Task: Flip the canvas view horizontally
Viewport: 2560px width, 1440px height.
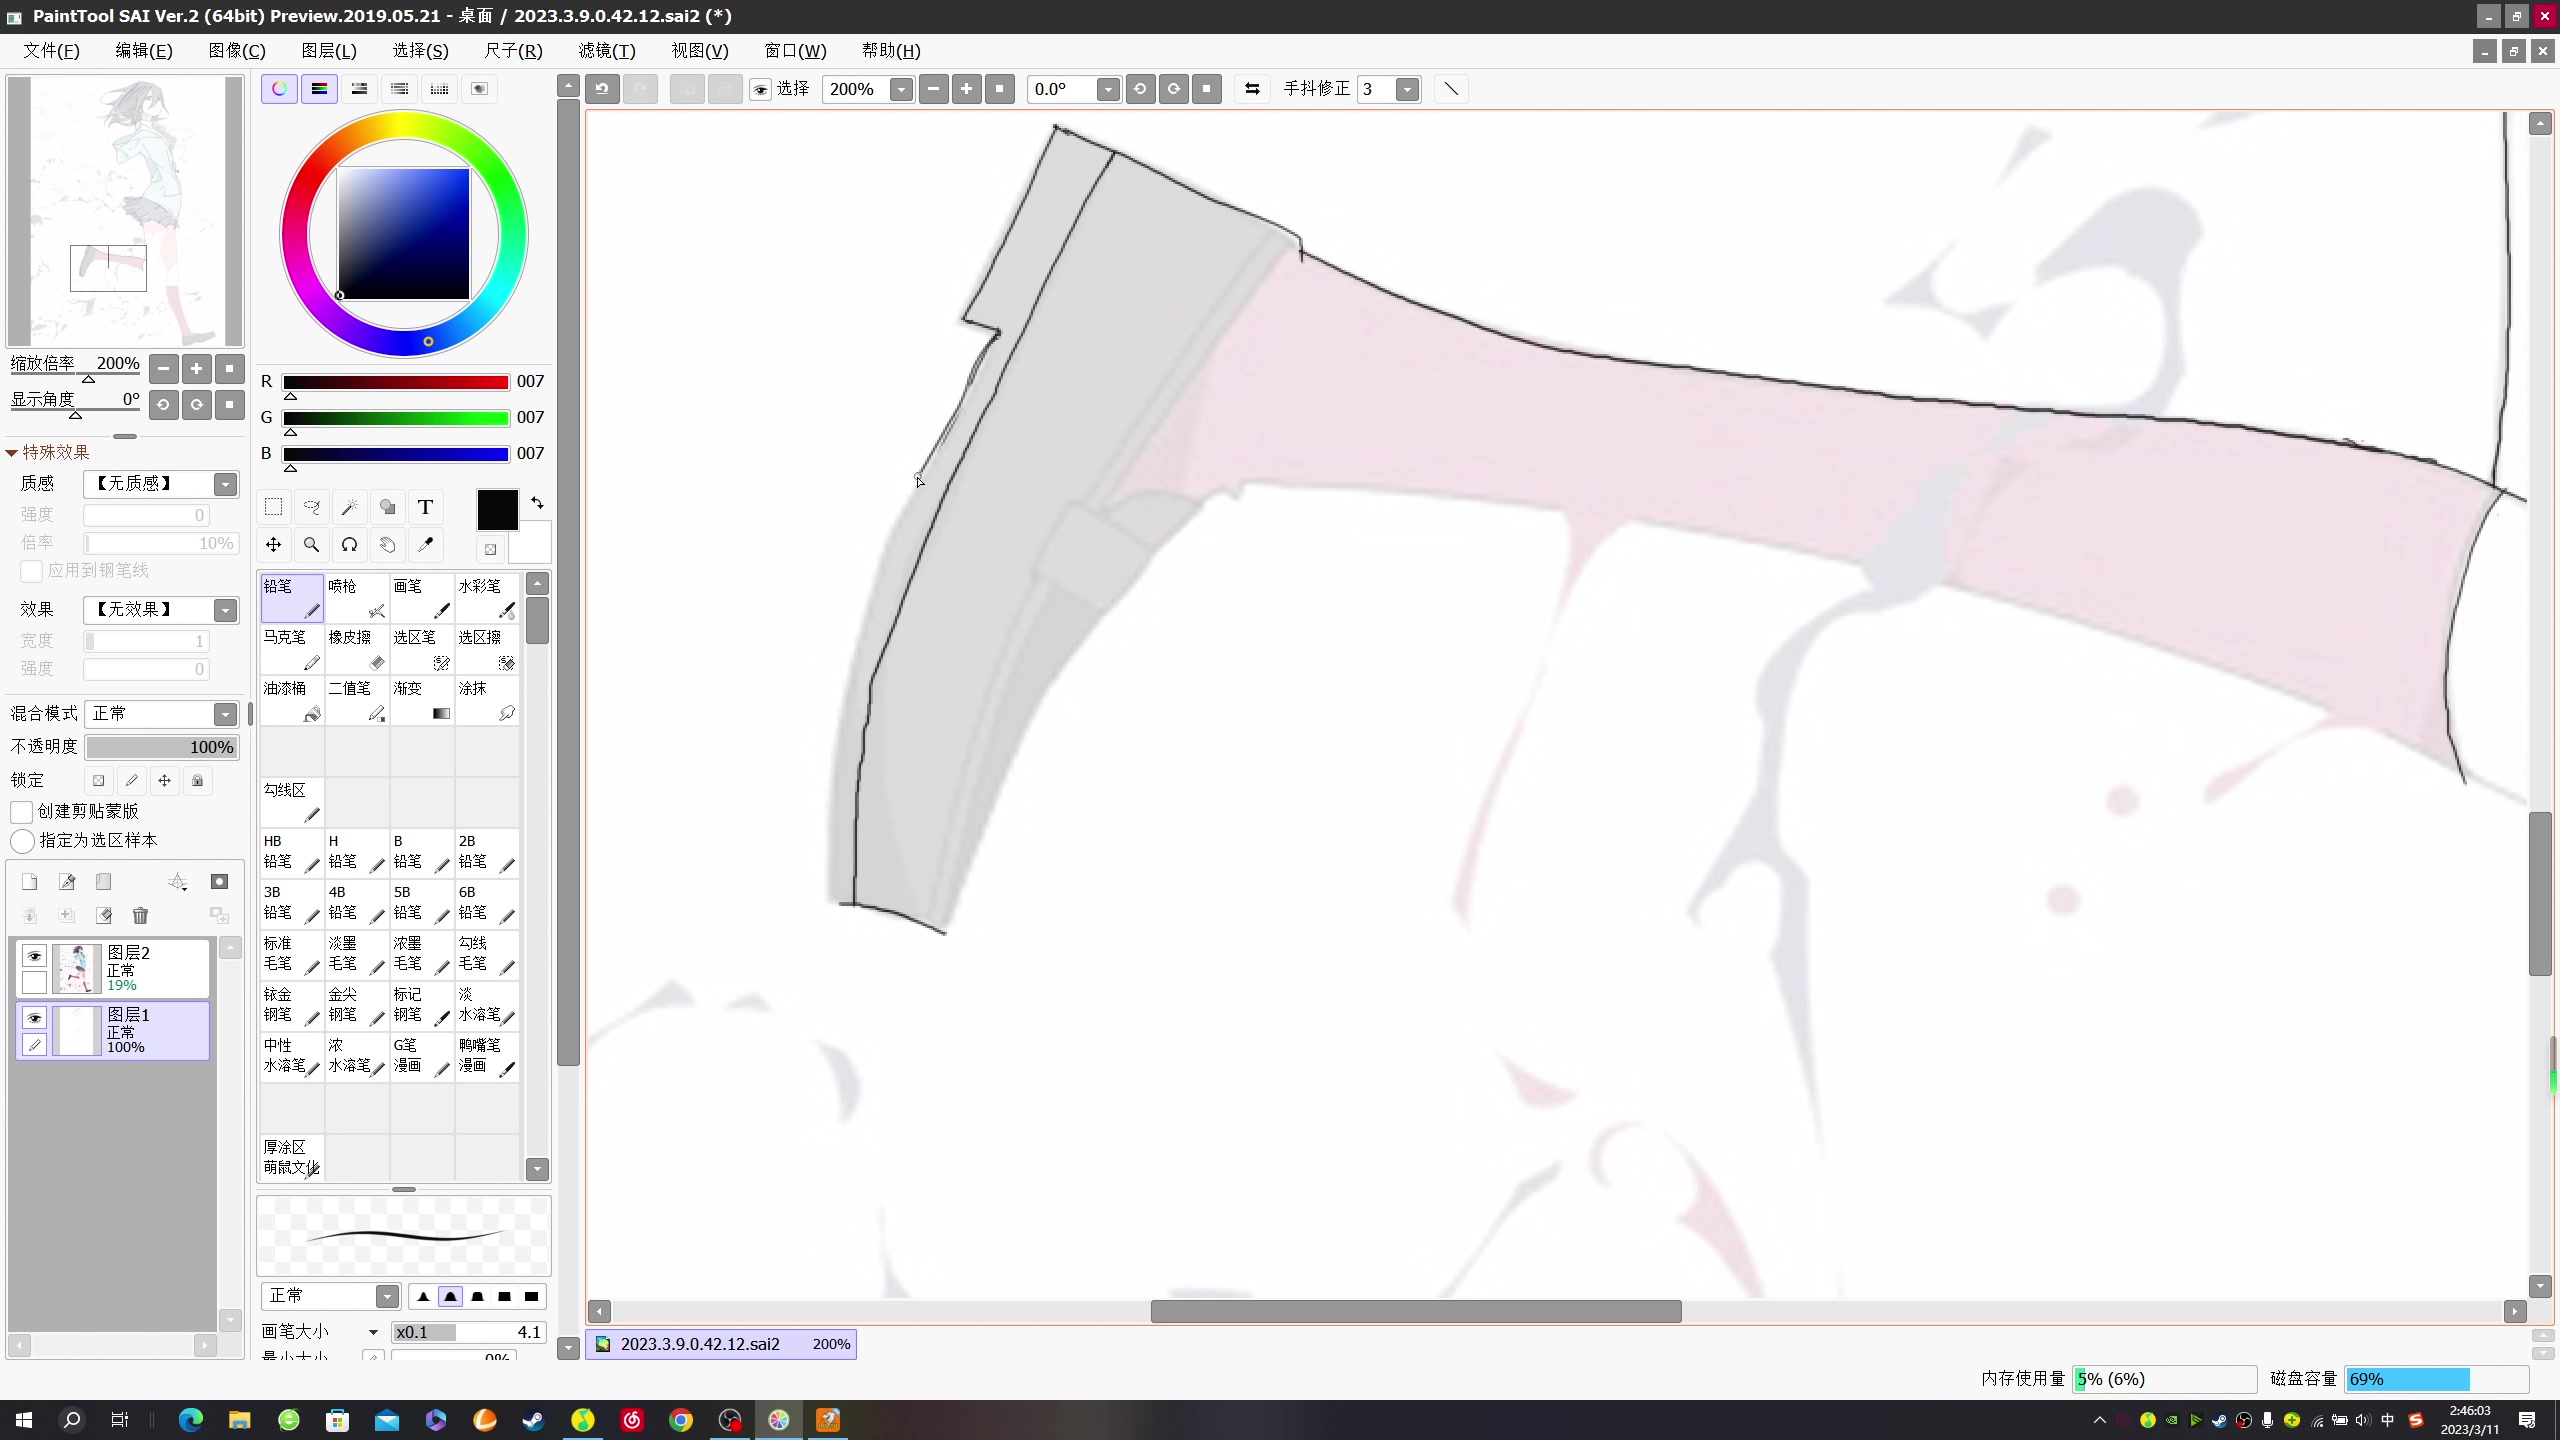Action: click(x=1252, y=89)
